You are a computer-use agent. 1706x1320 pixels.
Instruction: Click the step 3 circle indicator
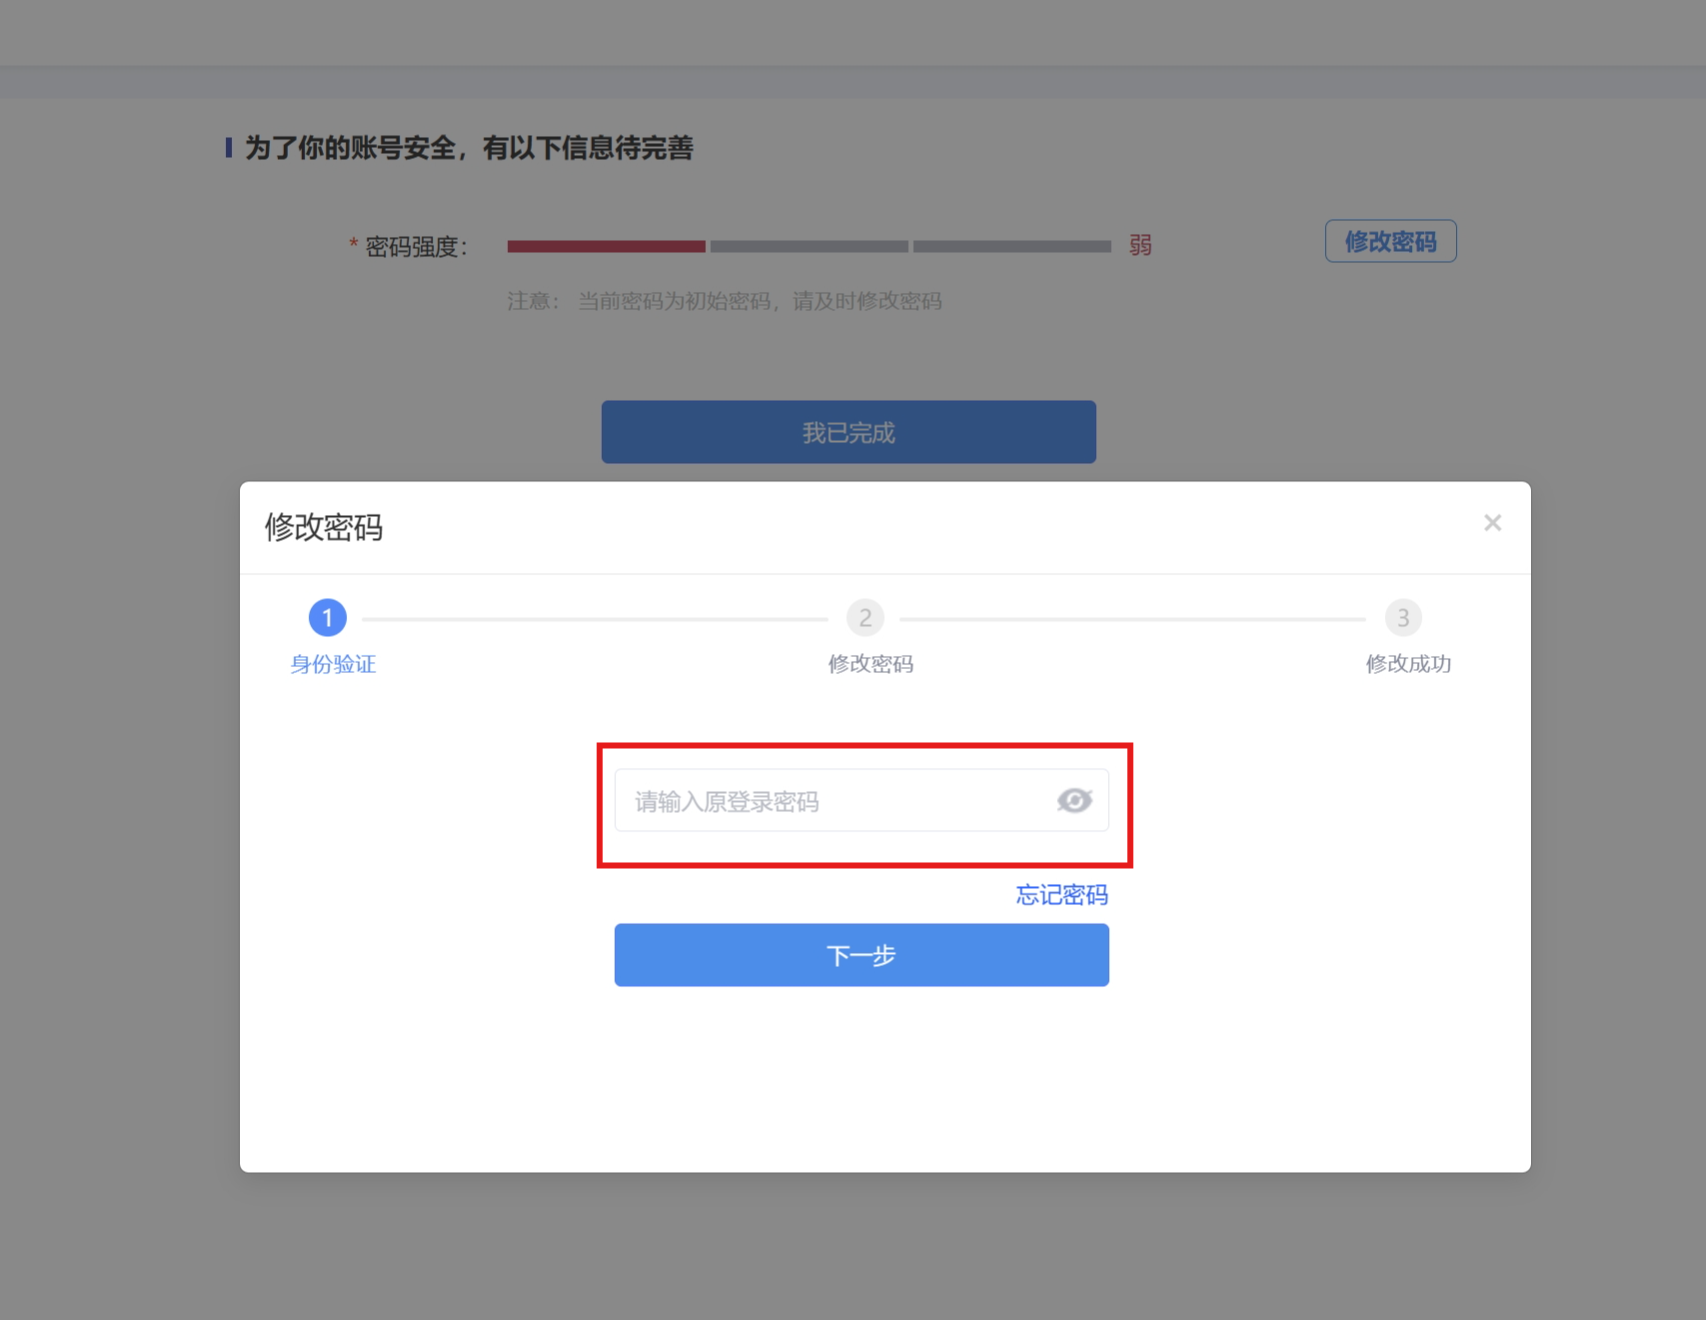(1403, 618)
